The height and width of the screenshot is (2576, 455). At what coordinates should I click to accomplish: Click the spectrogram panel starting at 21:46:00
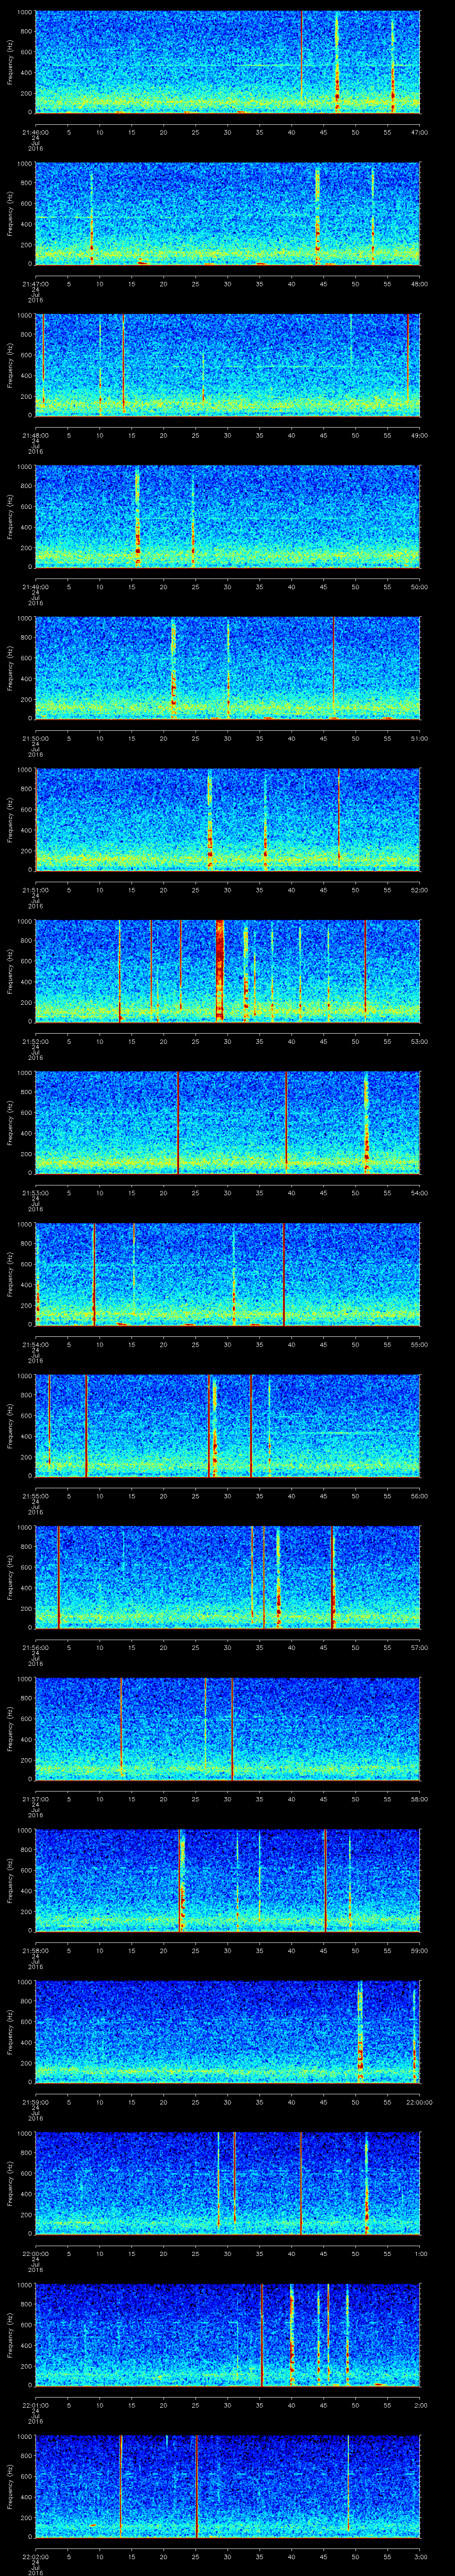(x=228, y=62)
